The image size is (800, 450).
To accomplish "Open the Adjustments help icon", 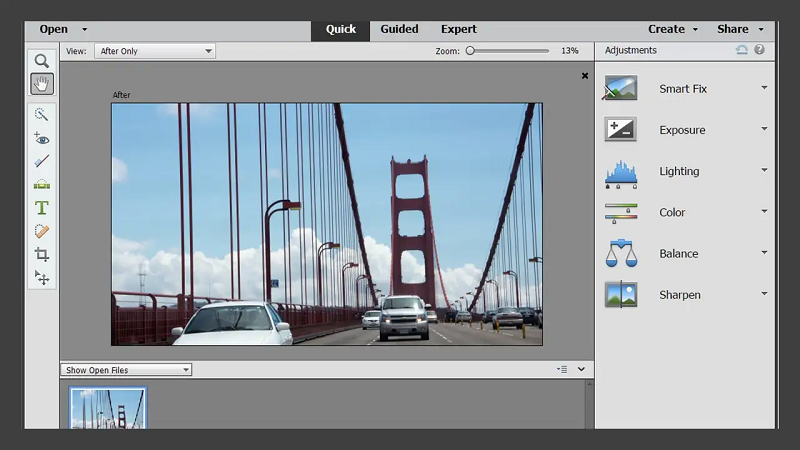I will [759, 50].
